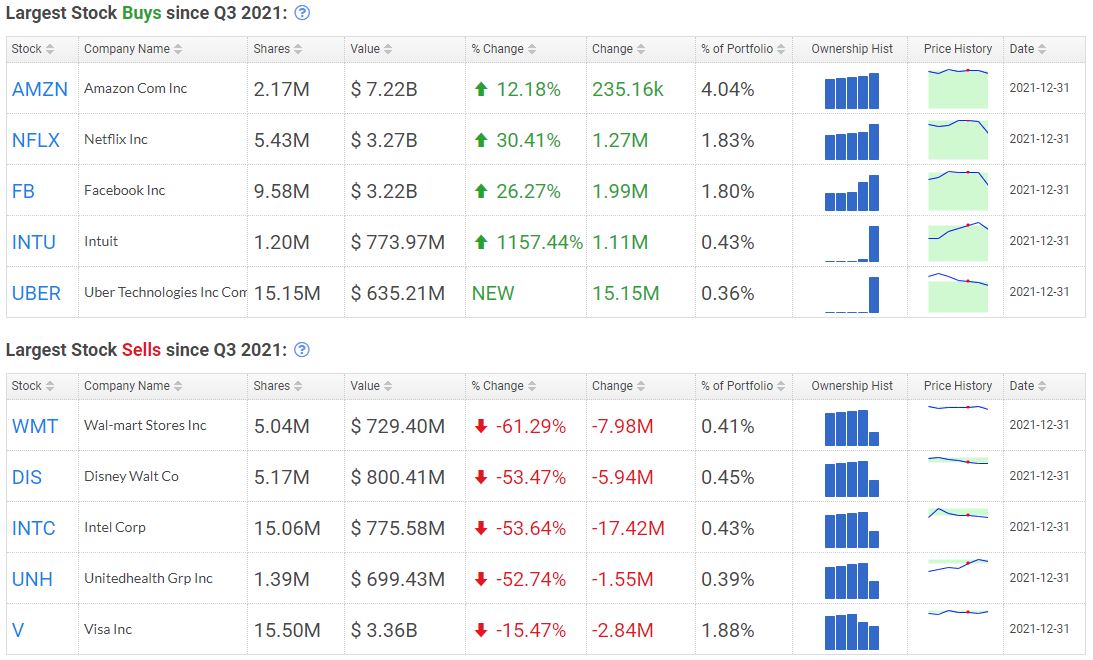This screenshot has height=660, width=1093.
Task: View UNH price history sparkline
Action: pyautogui.click(x=958, y=565)
